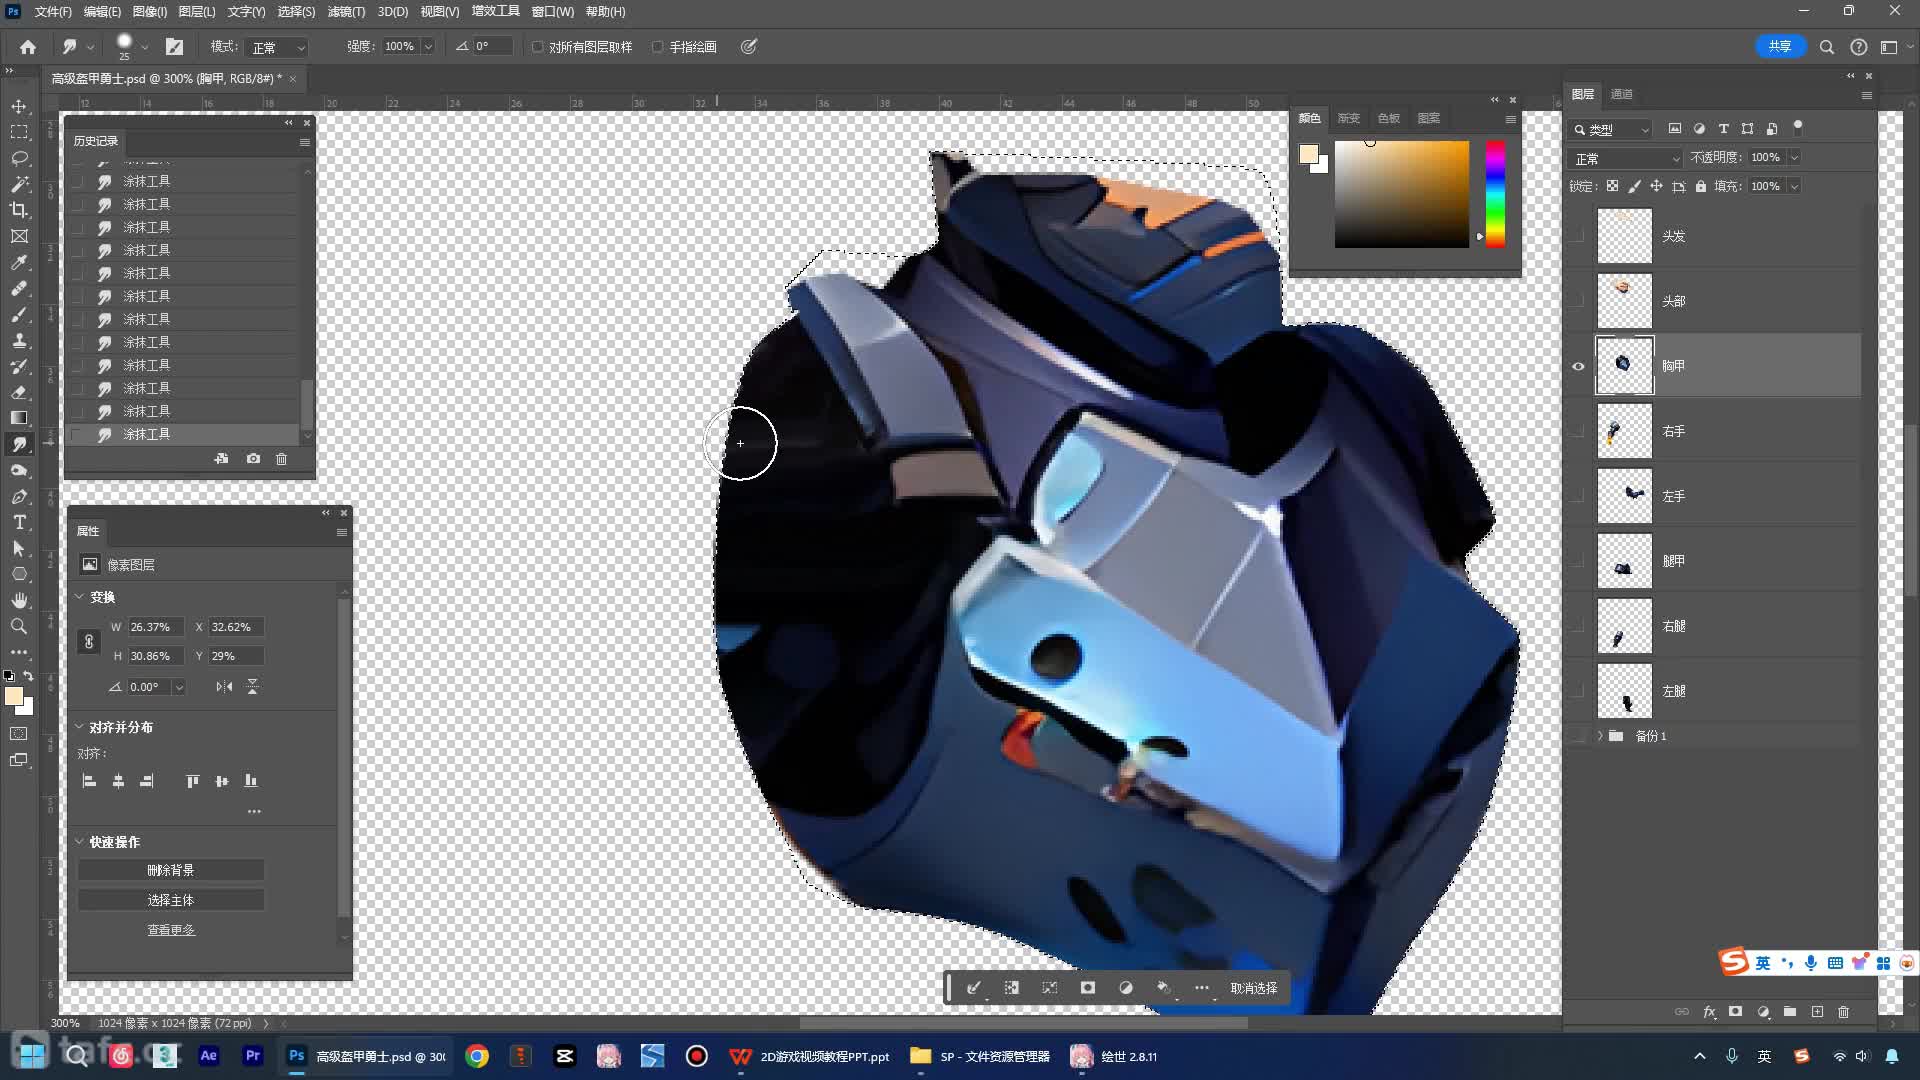1920x1080 pixels.
Task: Hide the 胸甲 layer eye icon
Action: pyautogui.click(x=1578, y=366)
